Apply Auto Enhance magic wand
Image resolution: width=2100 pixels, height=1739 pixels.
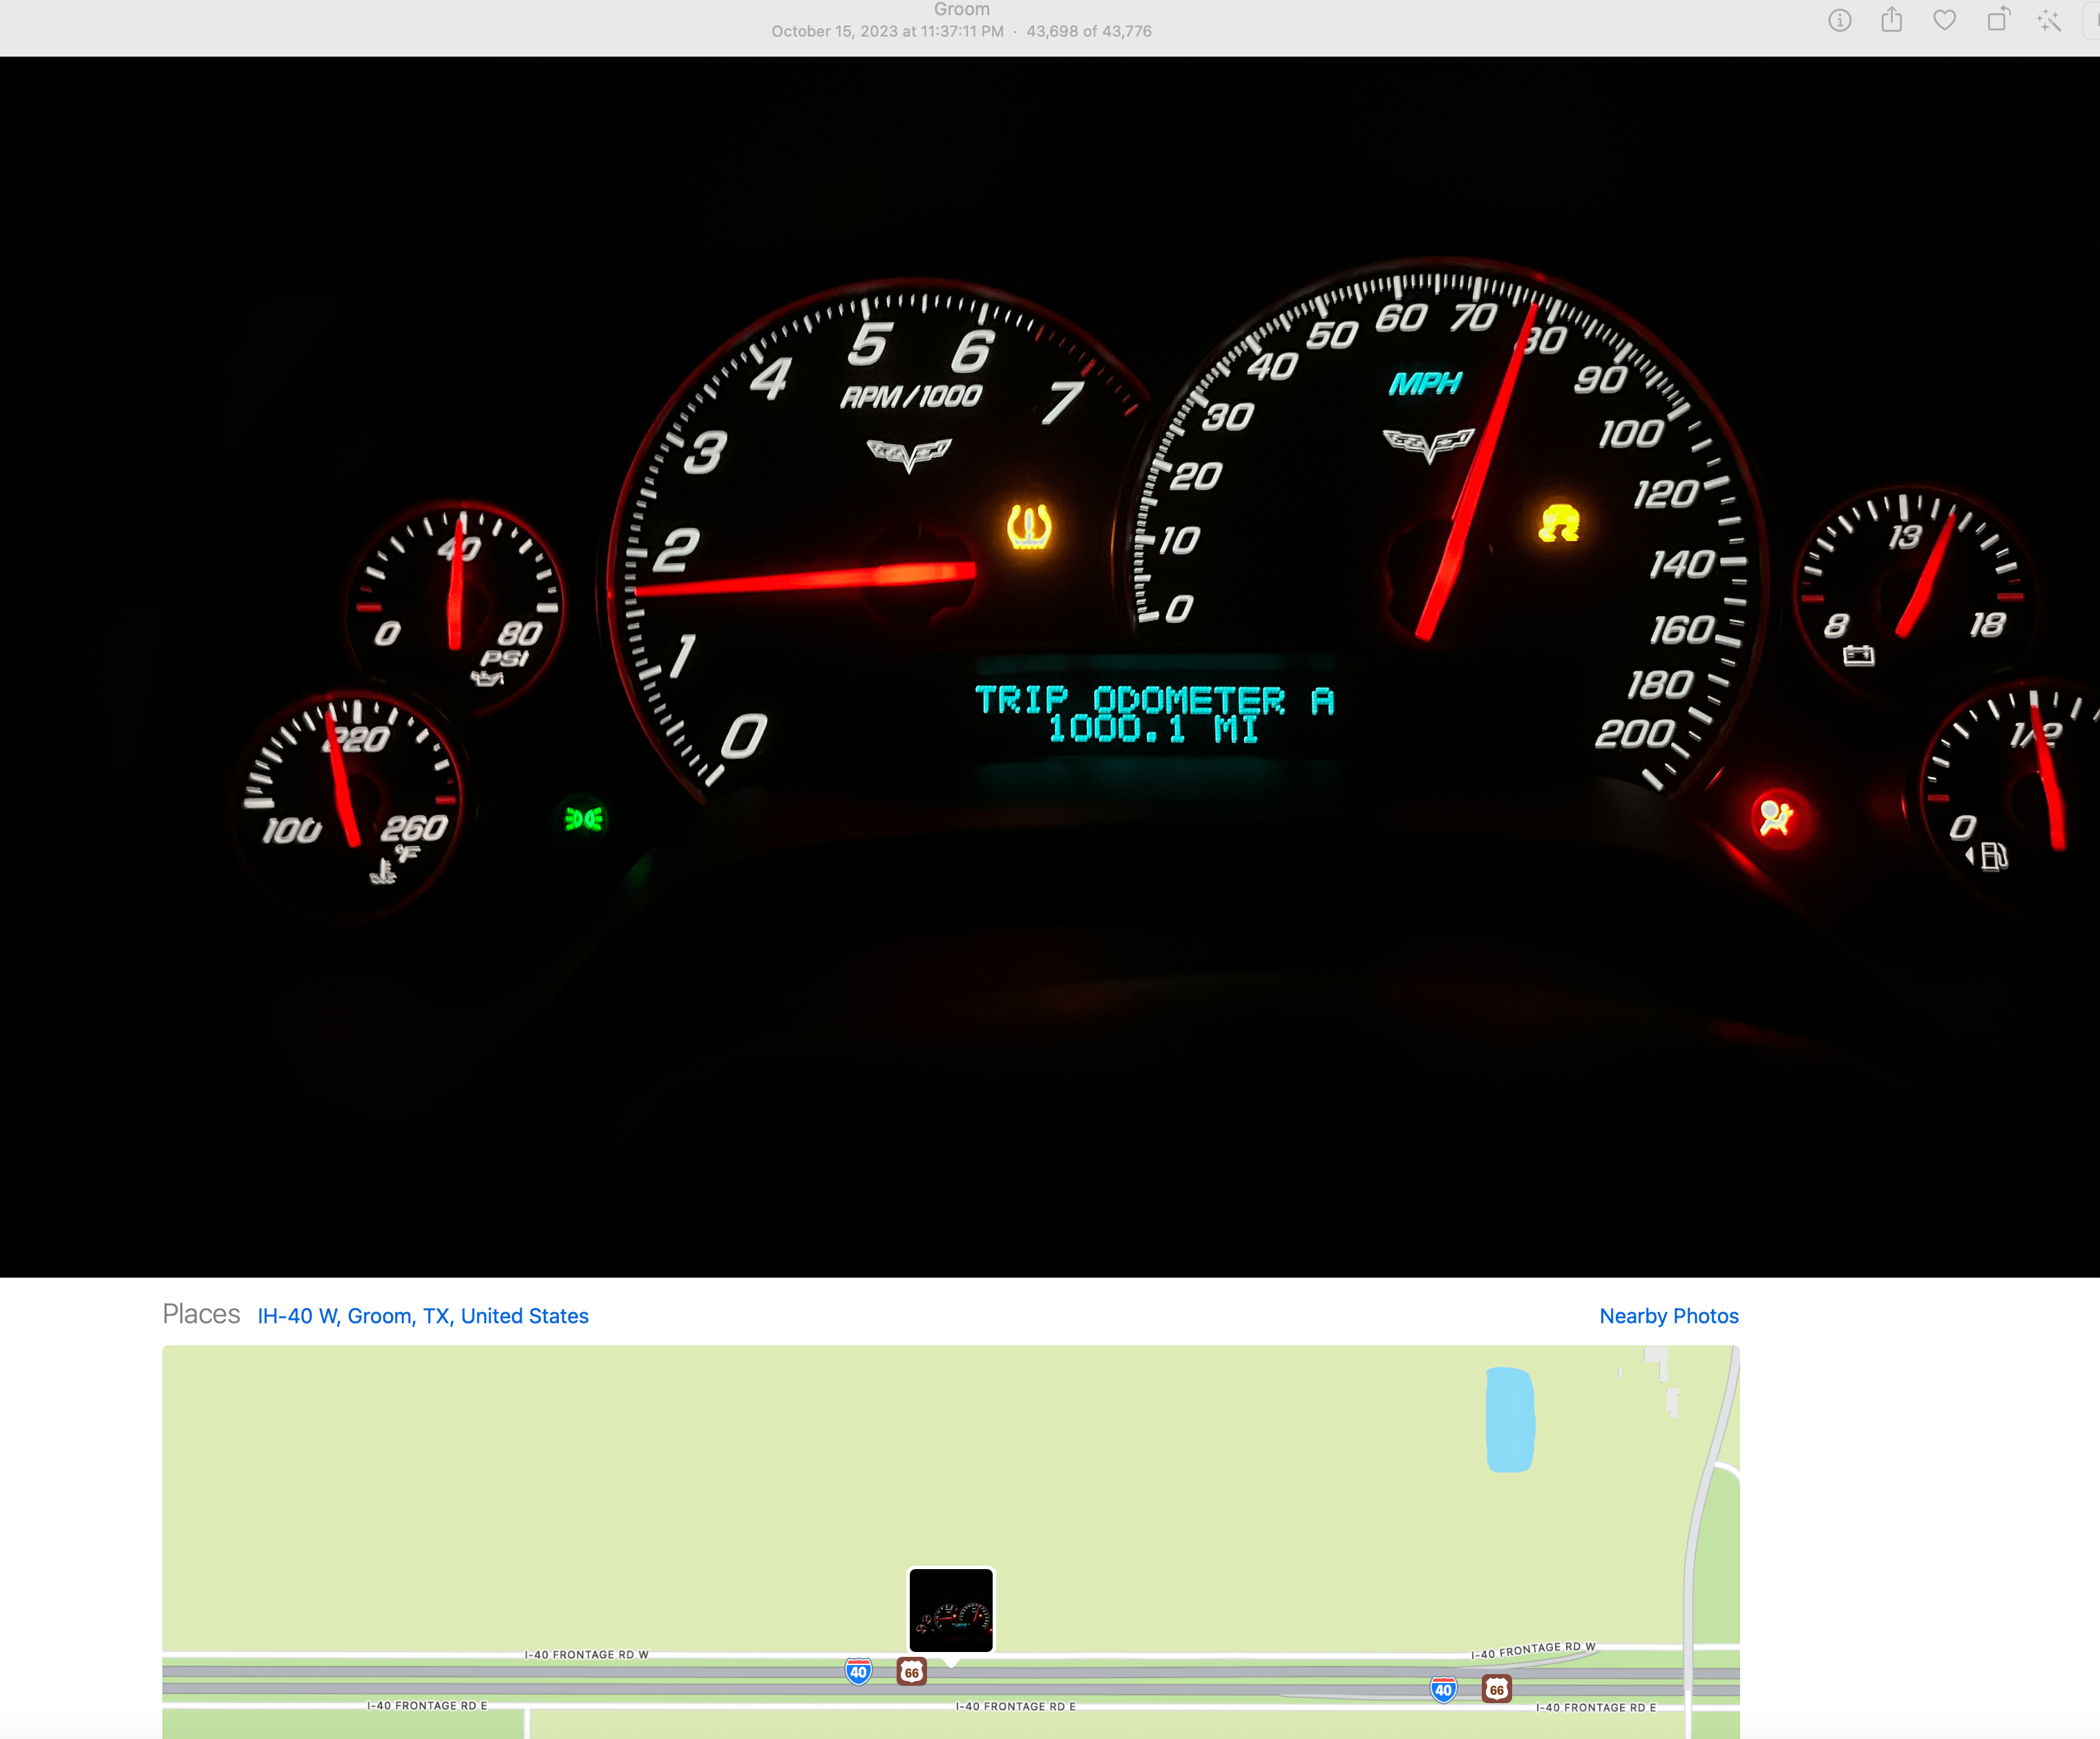tap(2049, 20)
